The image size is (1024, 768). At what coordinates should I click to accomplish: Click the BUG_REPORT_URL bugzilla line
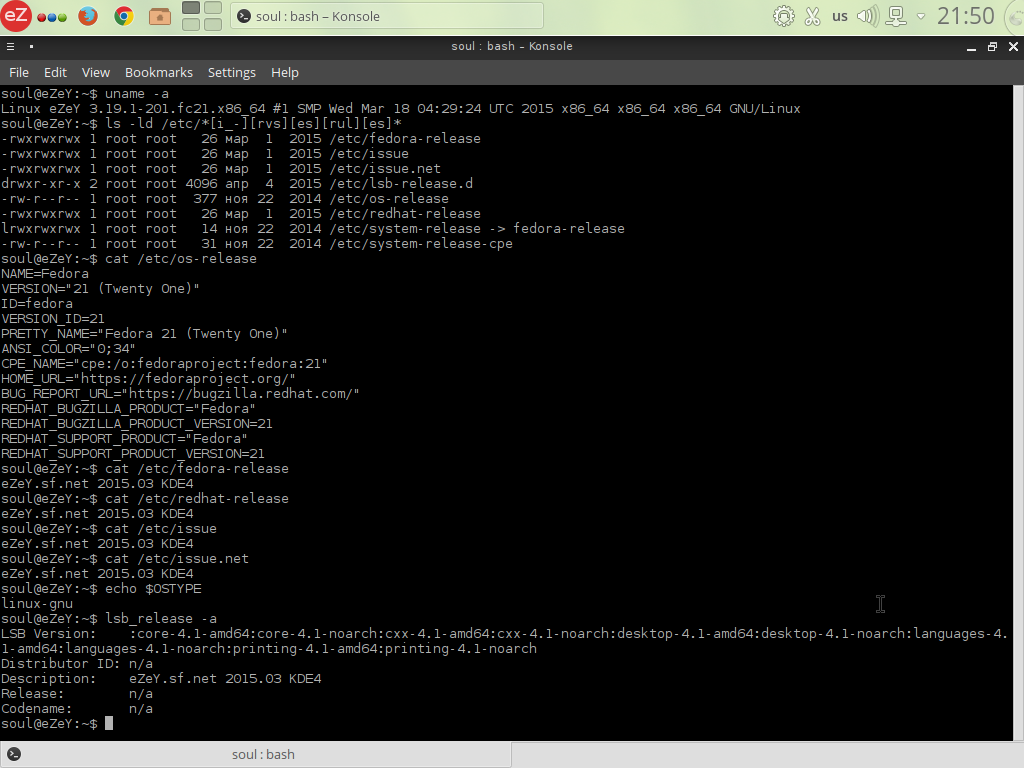[x=180, y=394]
